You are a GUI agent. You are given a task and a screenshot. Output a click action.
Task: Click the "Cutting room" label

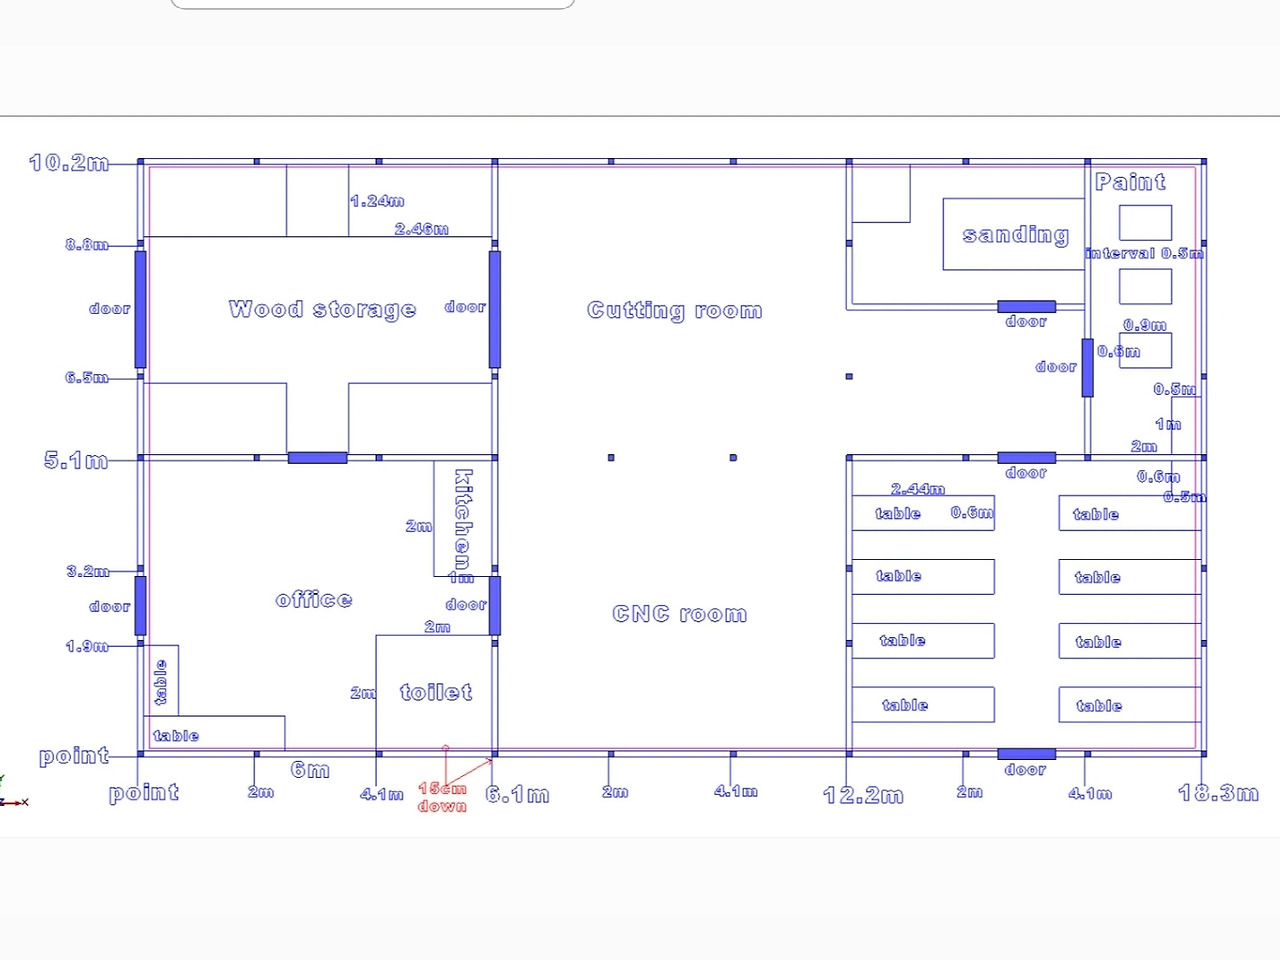pyautogui.click(x=674, y=310)
